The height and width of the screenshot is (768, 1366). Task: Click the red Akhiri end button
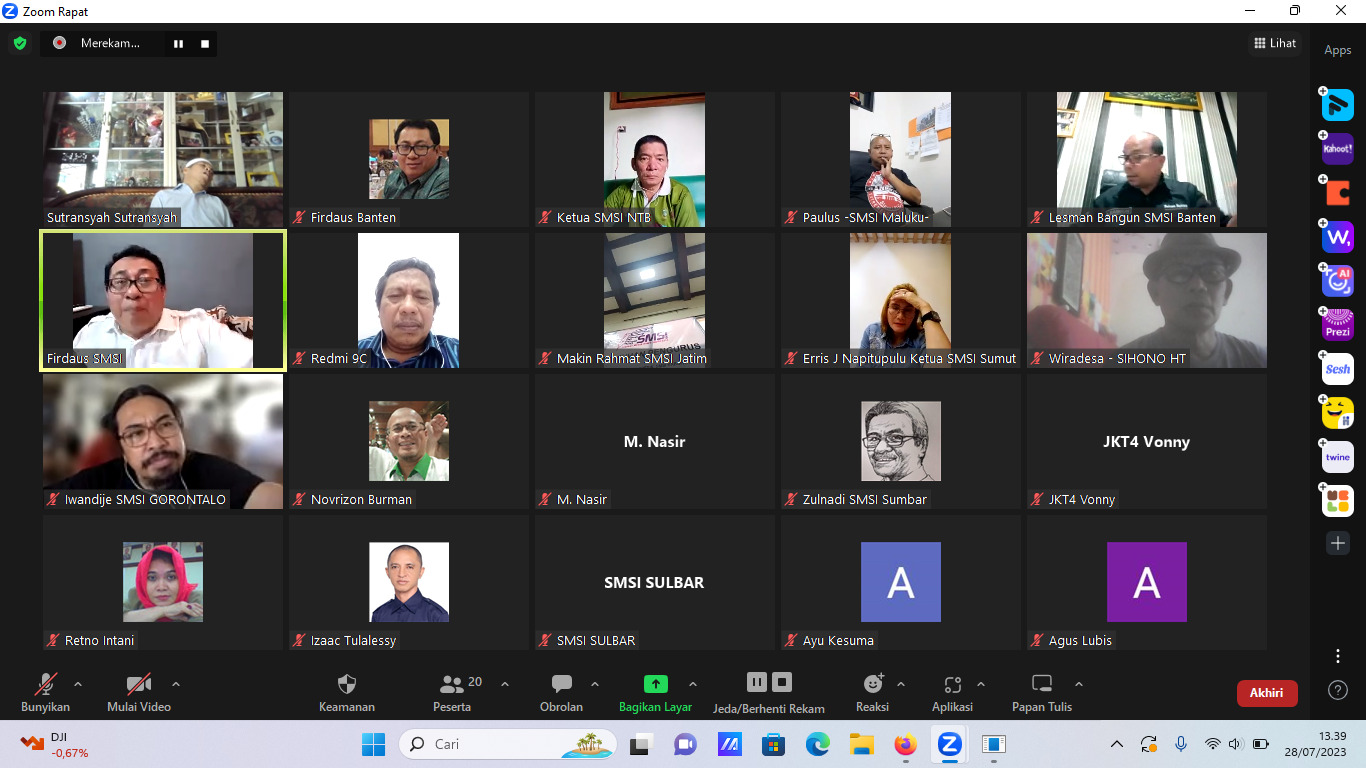[x=1266, y=693]
